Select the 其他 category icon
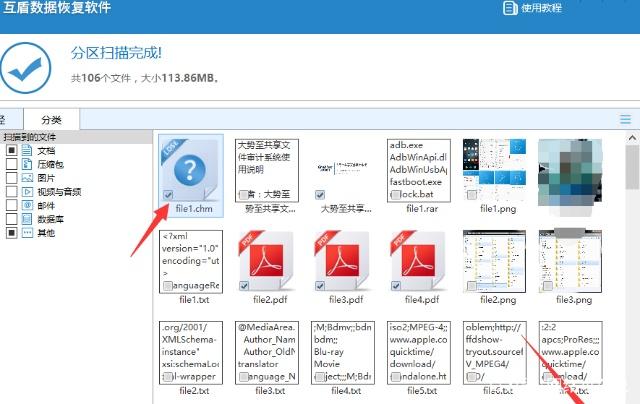Image resolution: width=640 pixels, height=404 pixels. (27, 233)
